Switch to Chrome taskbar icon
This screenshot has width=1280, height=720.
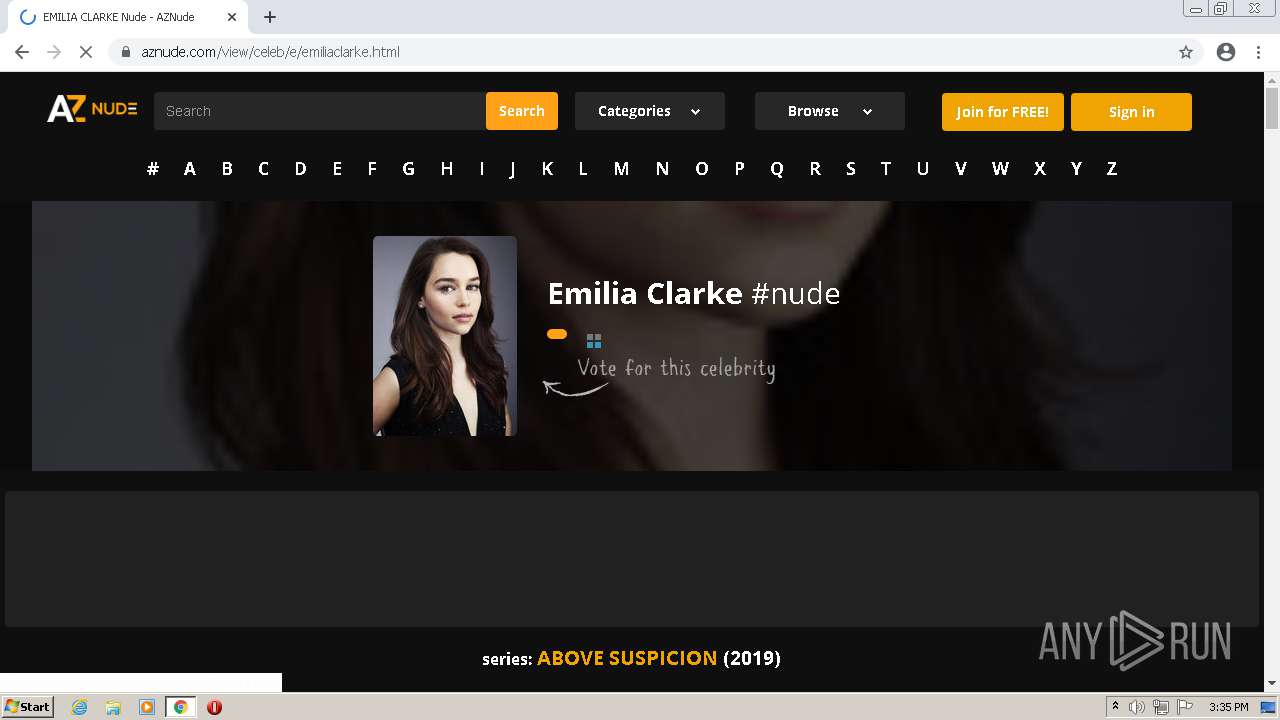[x=180, y=707]
